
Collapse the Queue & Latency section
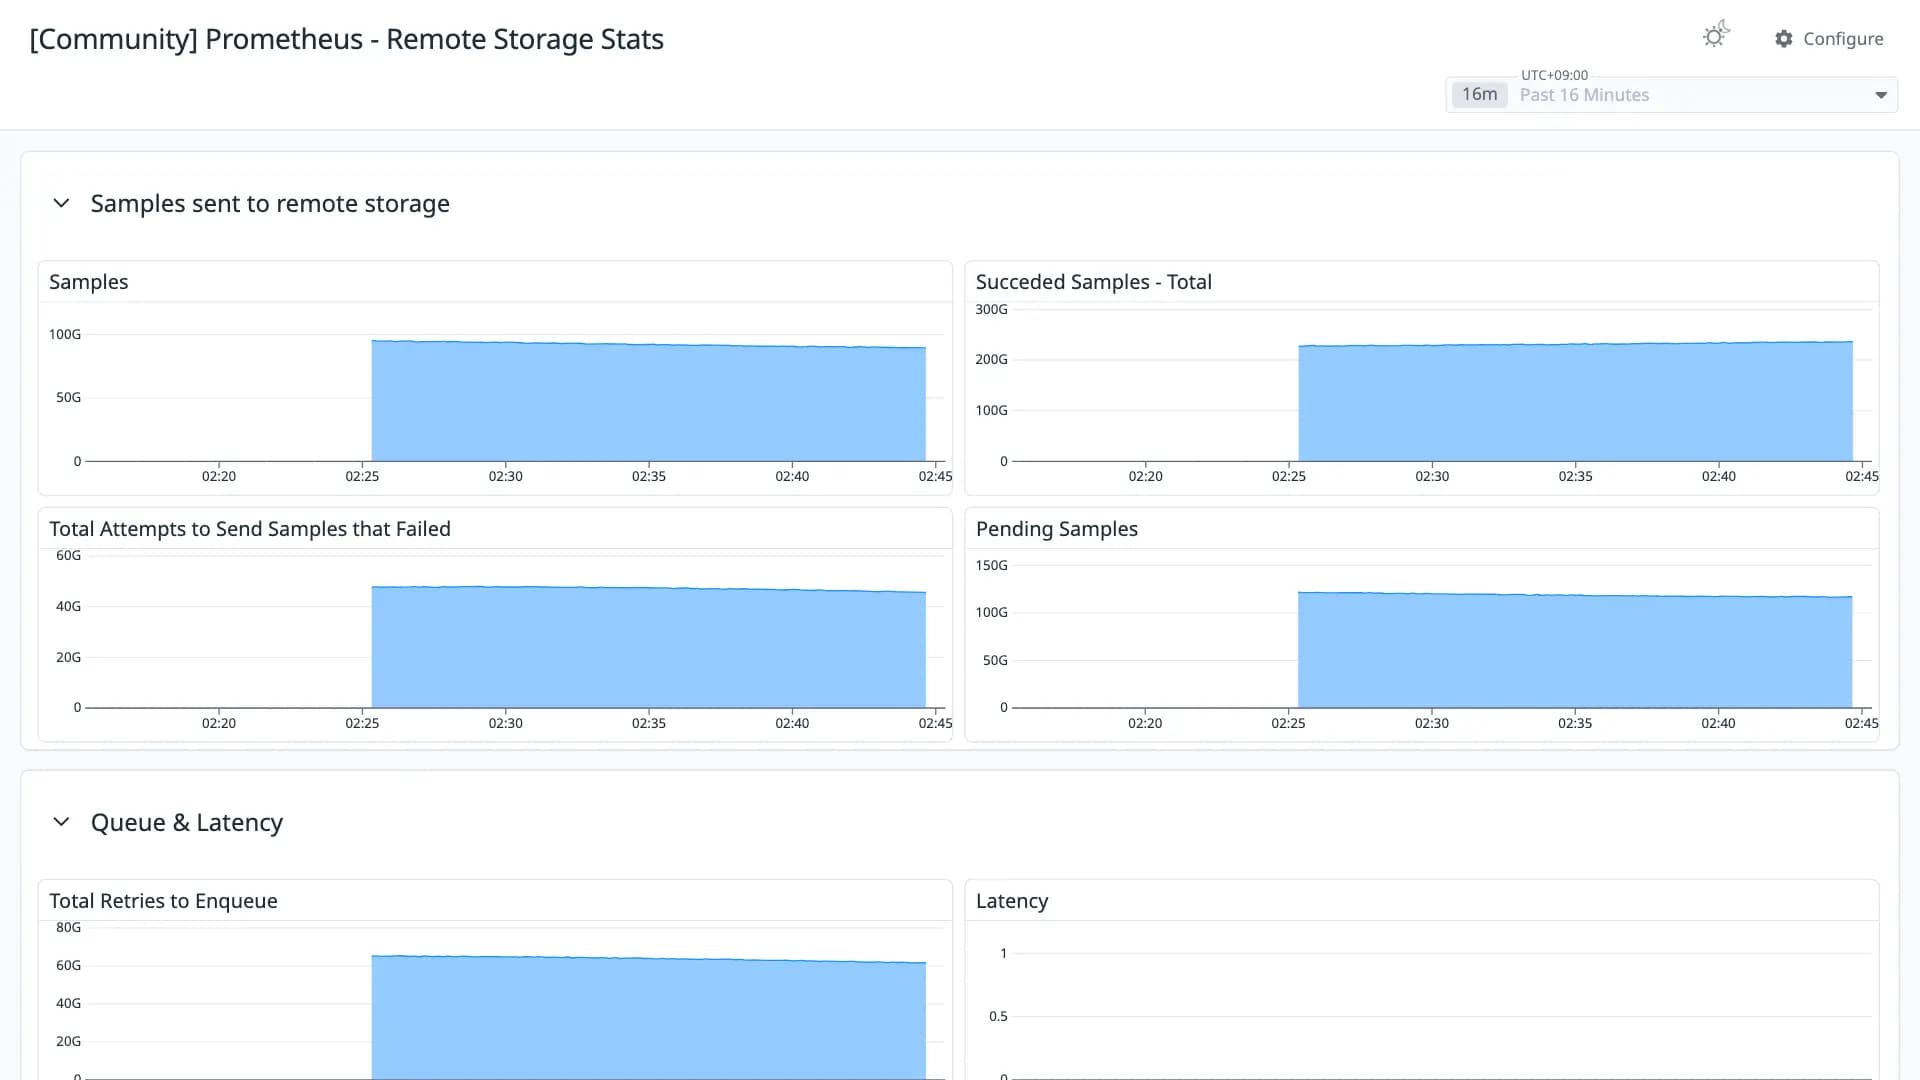point(61,822)
